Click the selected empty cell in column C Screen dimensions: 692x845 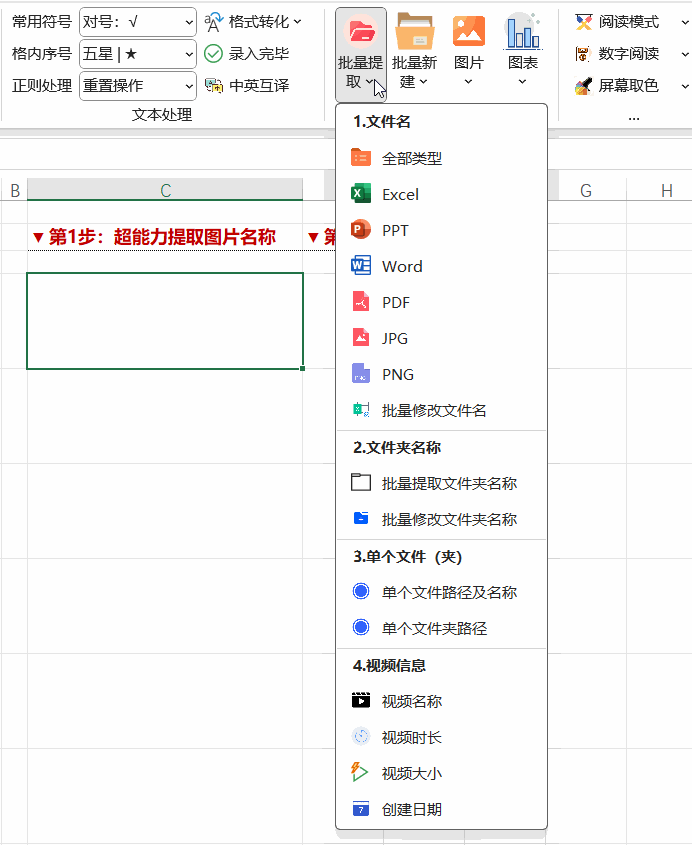pyautogui.click(x=165, y=321)
